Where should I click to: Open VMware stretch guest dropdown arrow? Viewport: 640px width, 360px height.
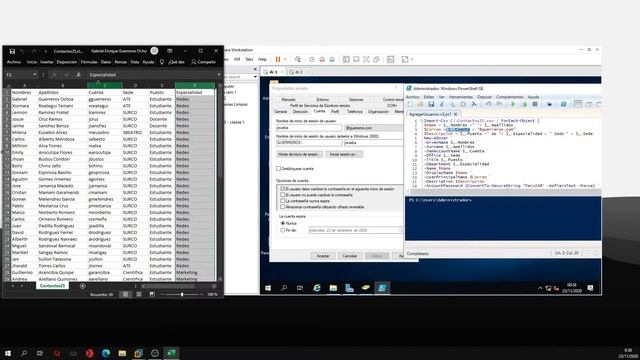[x=412, y=59]
